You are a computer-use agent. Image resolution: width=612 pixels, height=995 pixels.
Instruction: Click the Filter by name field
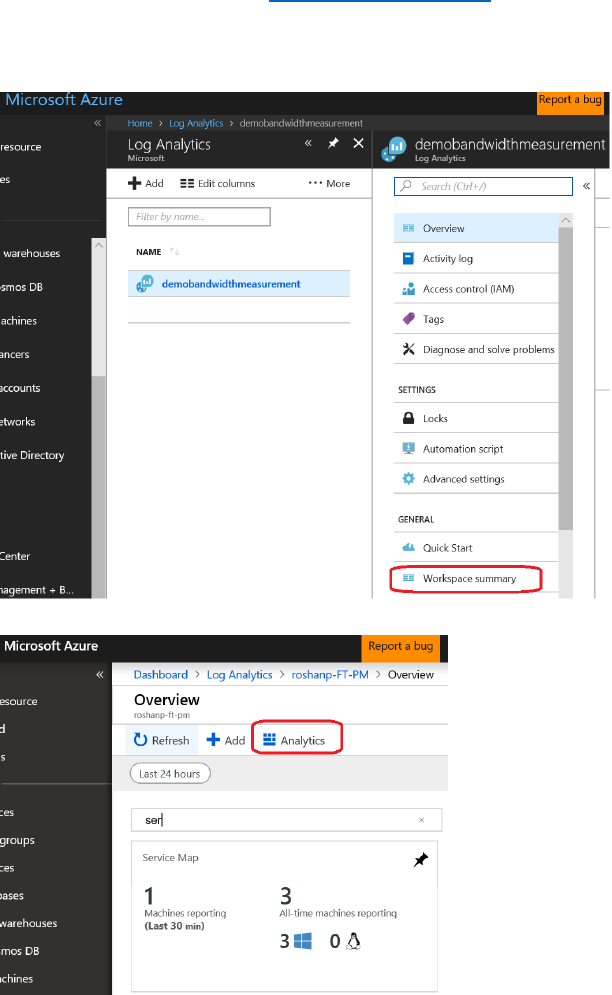click(x=200, y=217)
